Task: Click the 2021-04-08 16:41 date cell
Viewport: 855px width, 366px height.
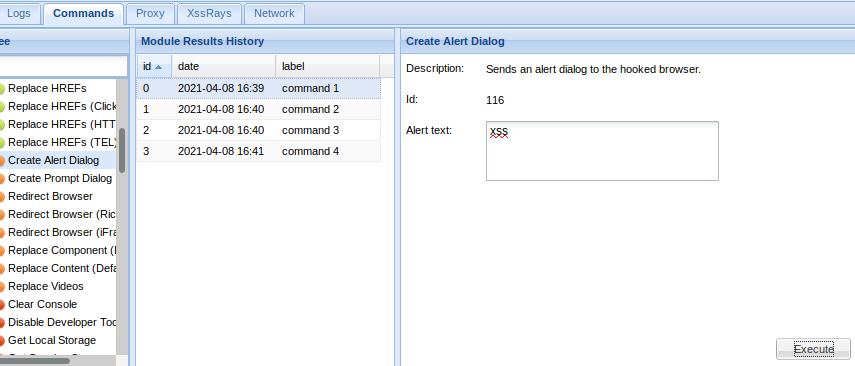Action: 221,151
